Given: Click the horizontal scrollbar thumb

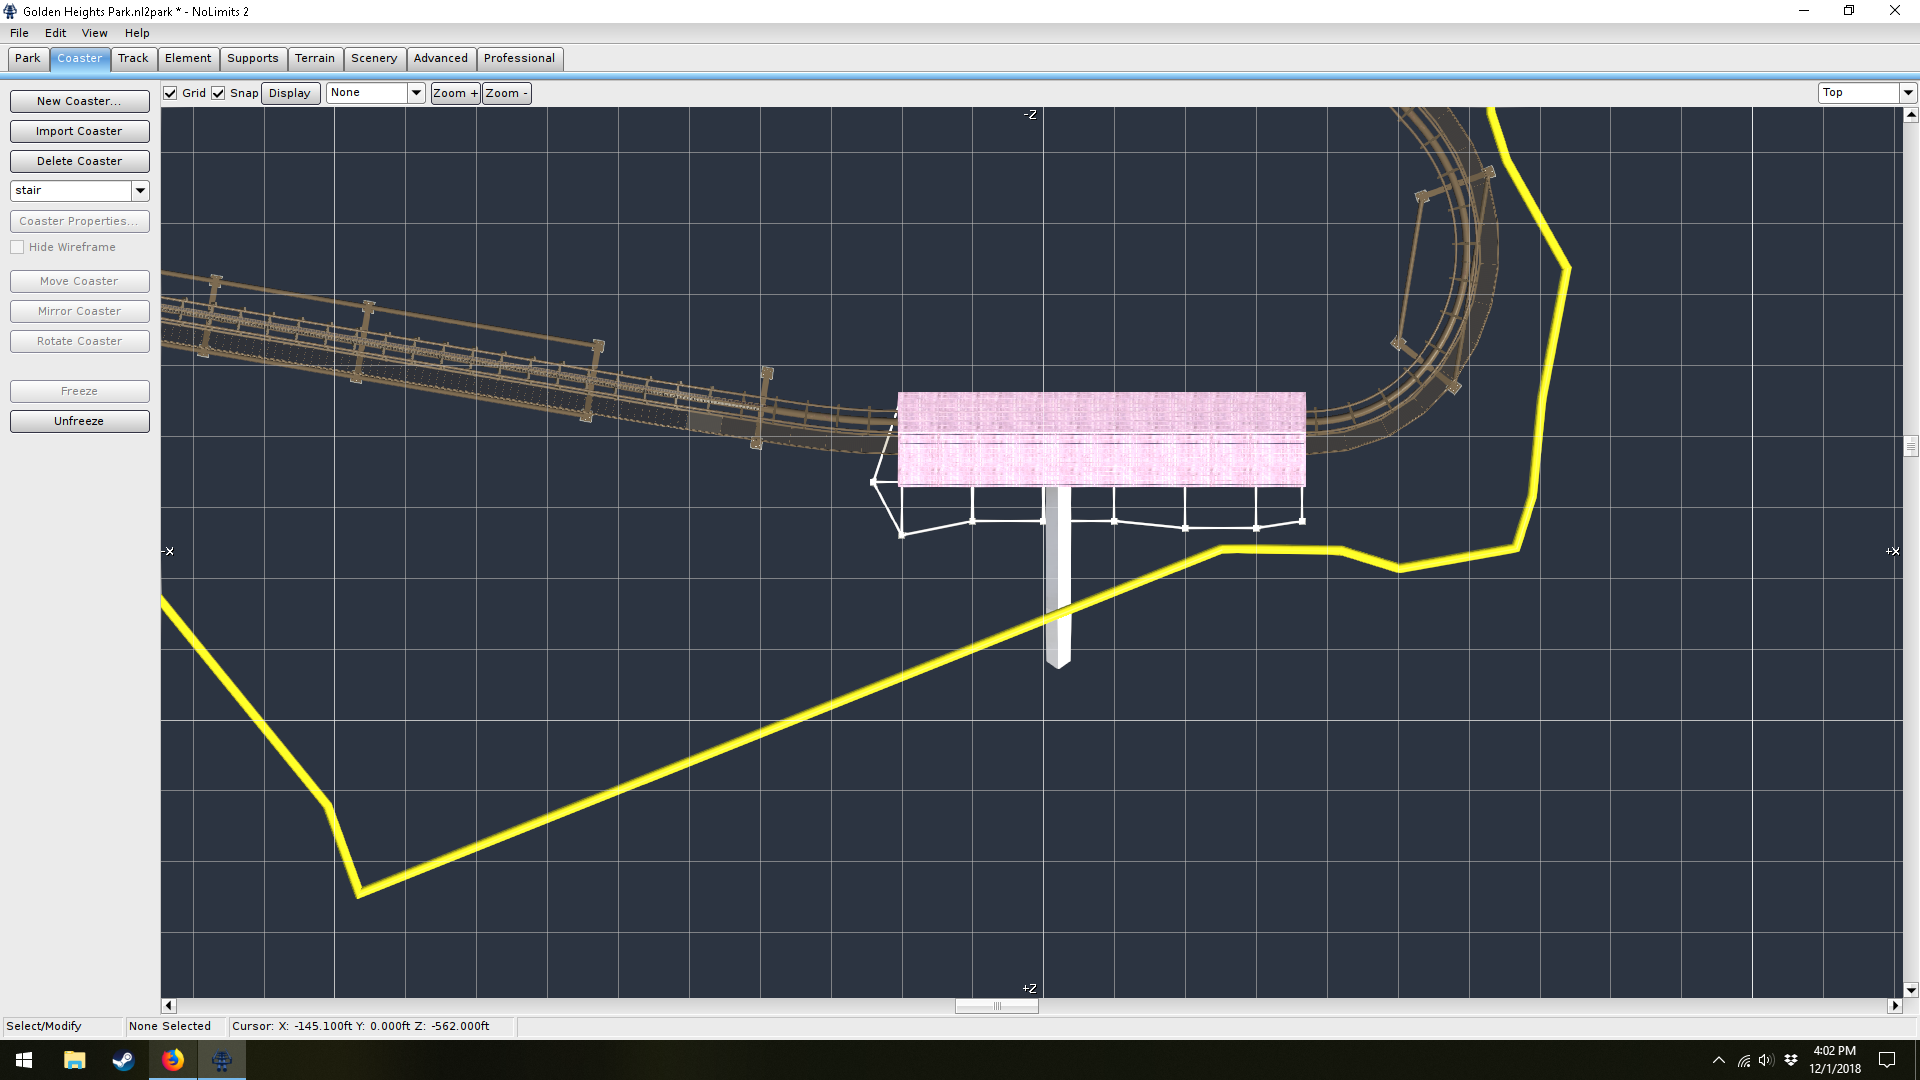Looking at the screenshot, I should coord(996,1006).
